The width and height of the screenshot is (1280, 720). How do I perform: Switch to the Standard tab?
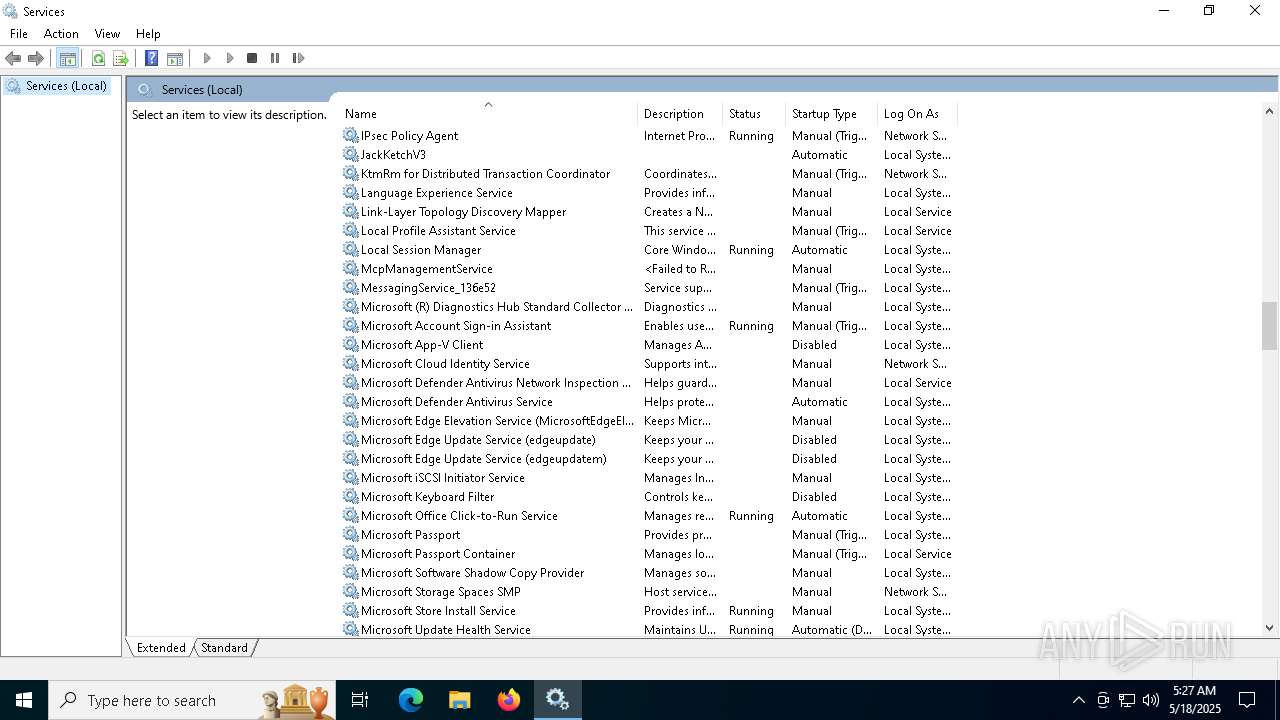point(224,648)
